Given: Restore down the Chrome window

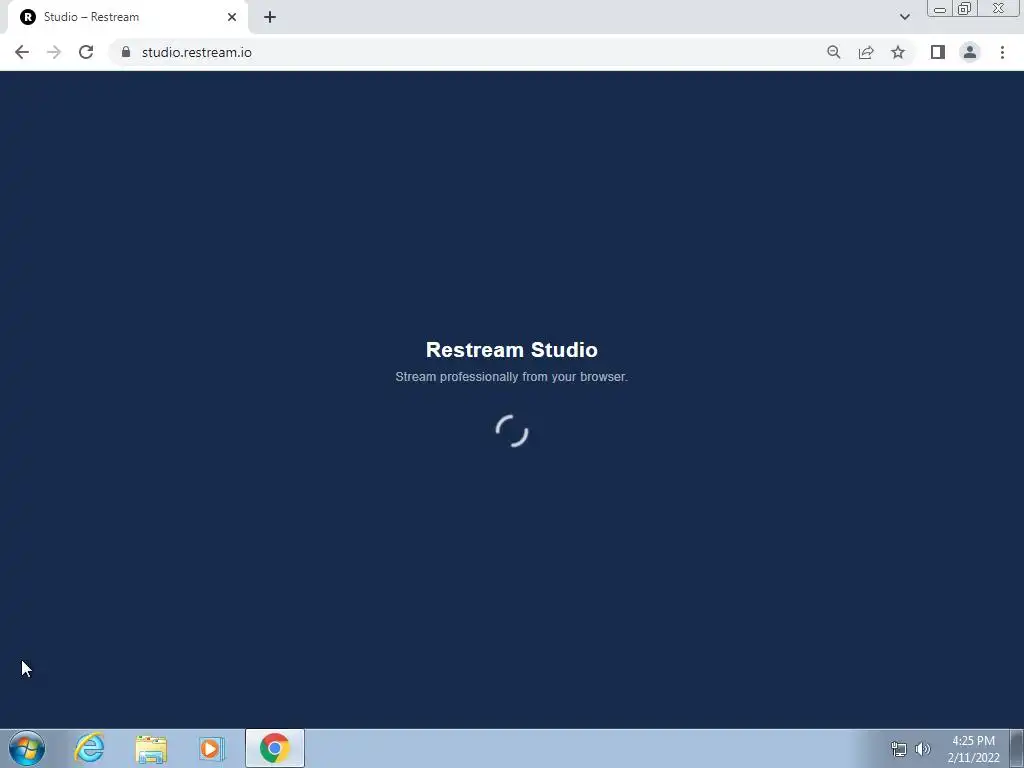Looking at the screenshot, I should 964,8.
